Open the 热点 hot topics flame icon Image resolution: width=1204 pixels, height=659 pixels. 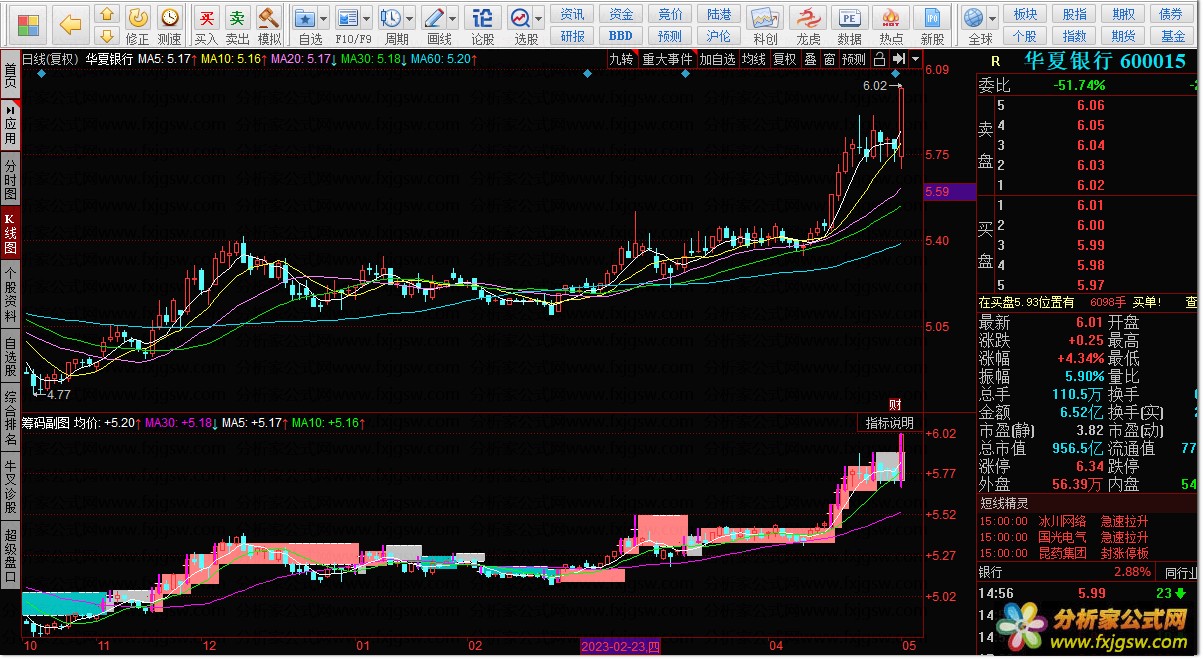891,17
